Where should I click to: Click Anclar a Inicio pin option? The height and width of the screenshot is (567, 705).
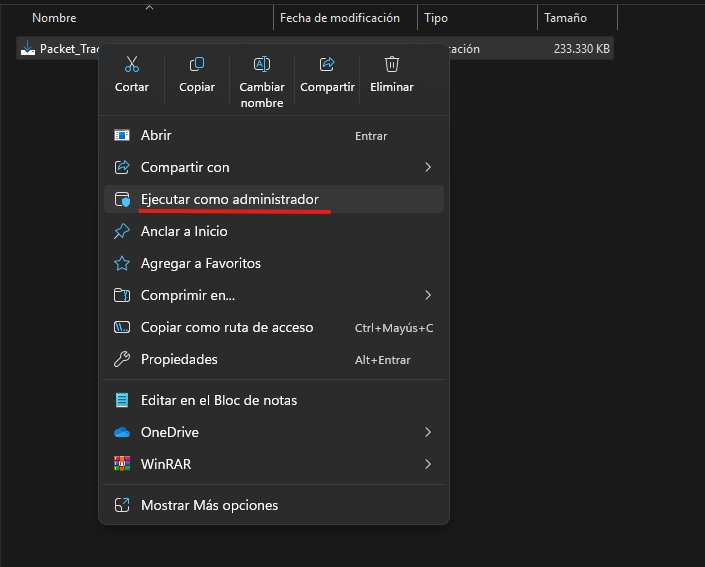[184, 231]
